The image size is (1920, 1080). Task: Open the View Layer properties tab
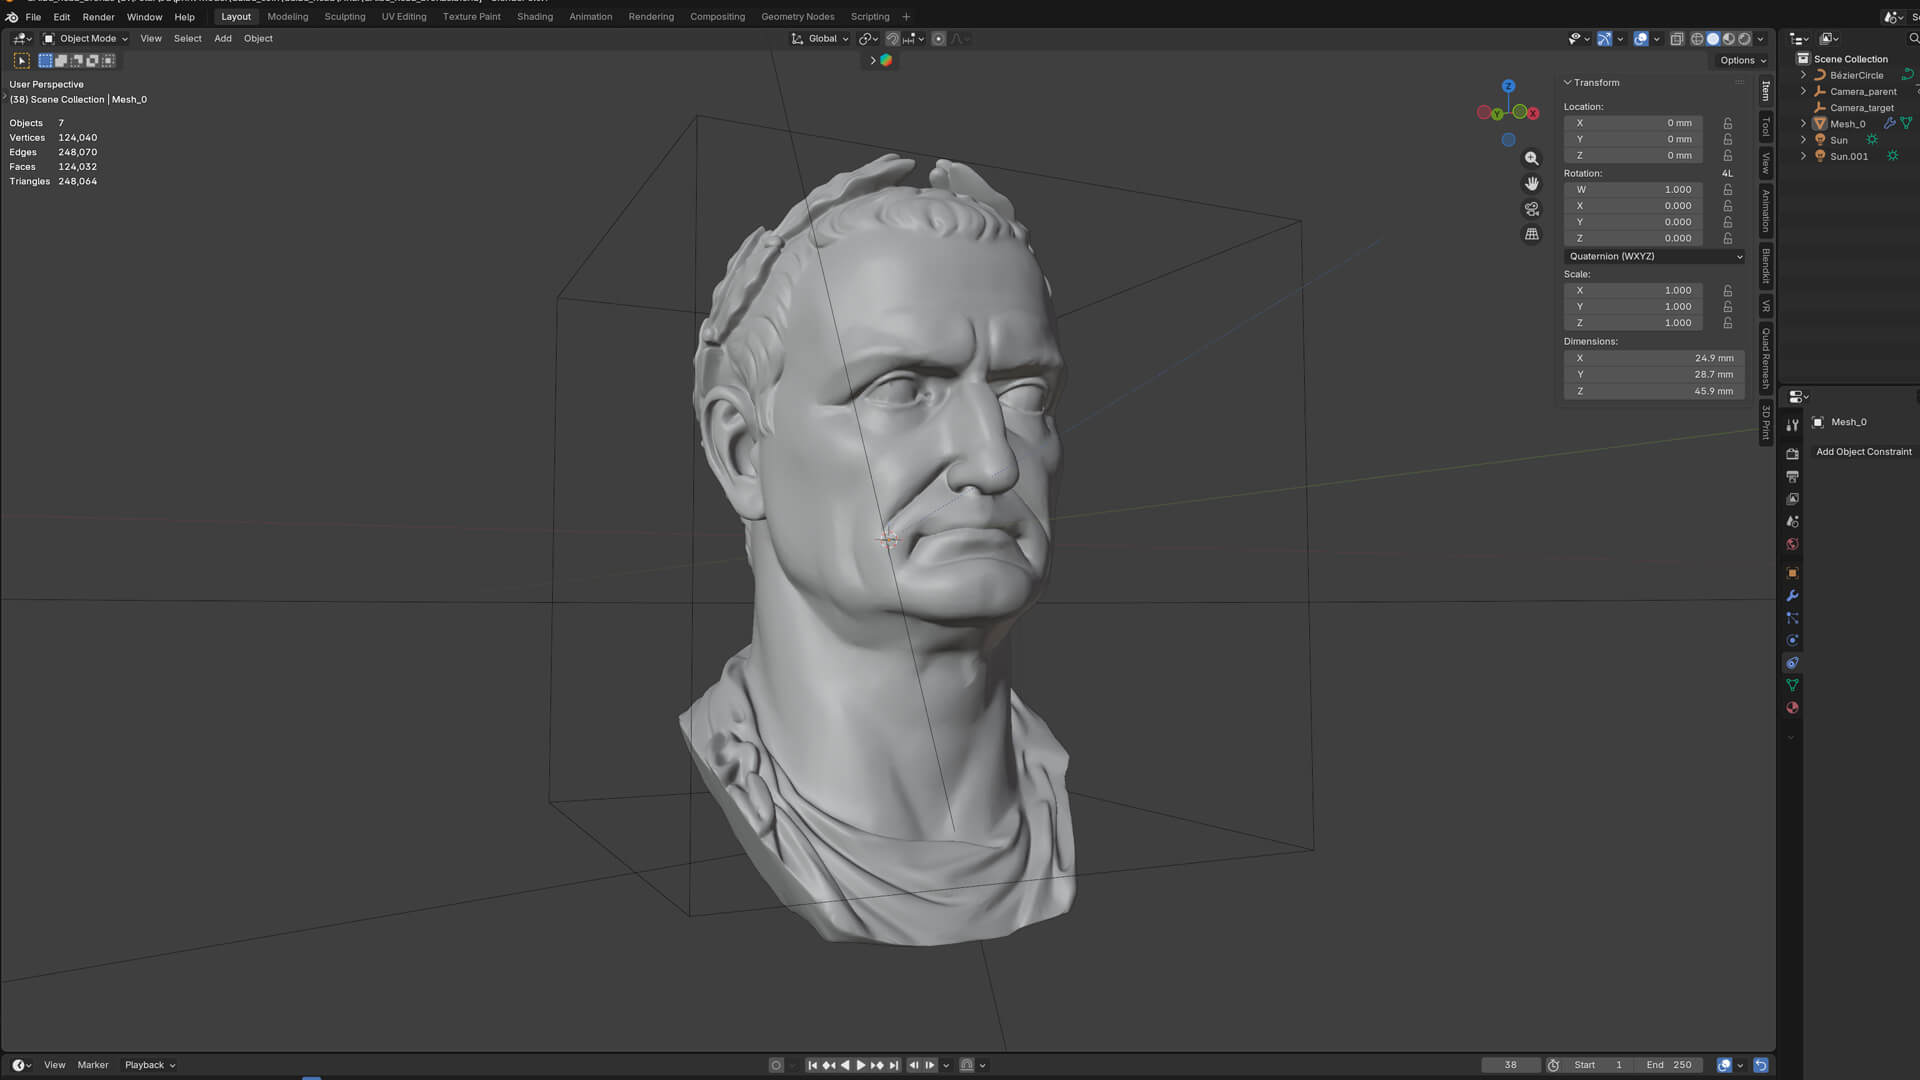(x=1792, y=499)
